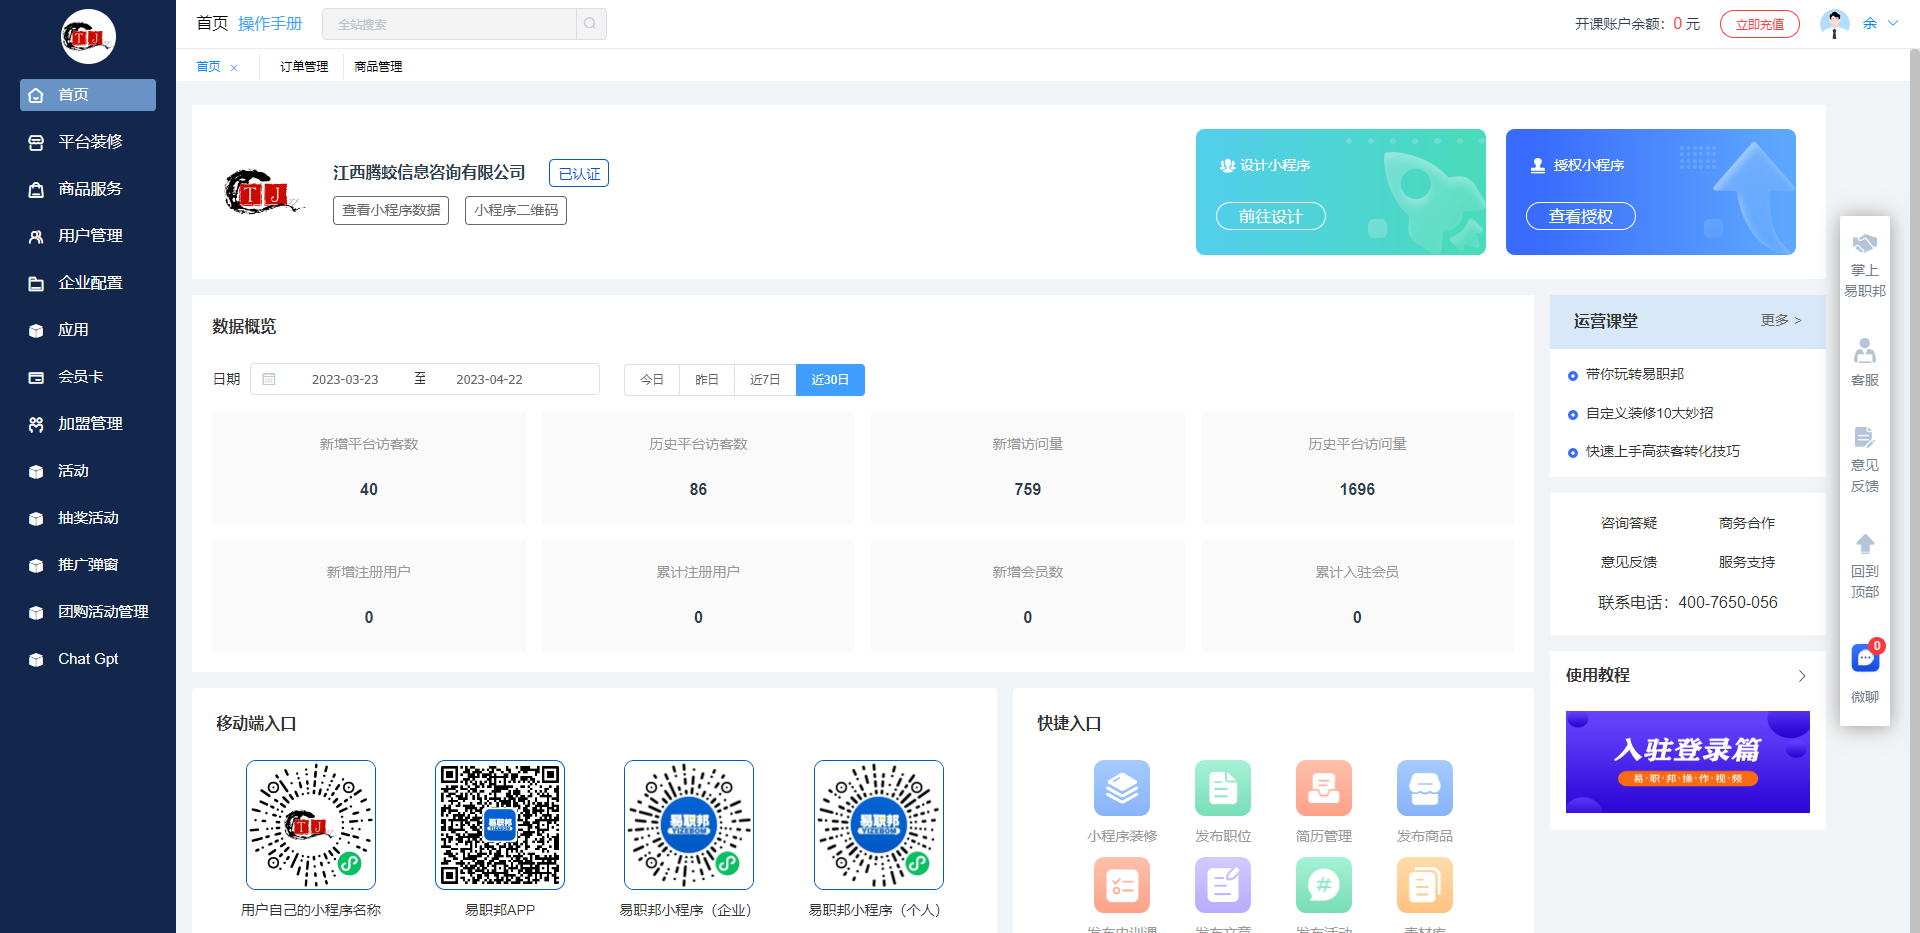
Task: Click the search magnifier icon button
Action: (590, 24)
